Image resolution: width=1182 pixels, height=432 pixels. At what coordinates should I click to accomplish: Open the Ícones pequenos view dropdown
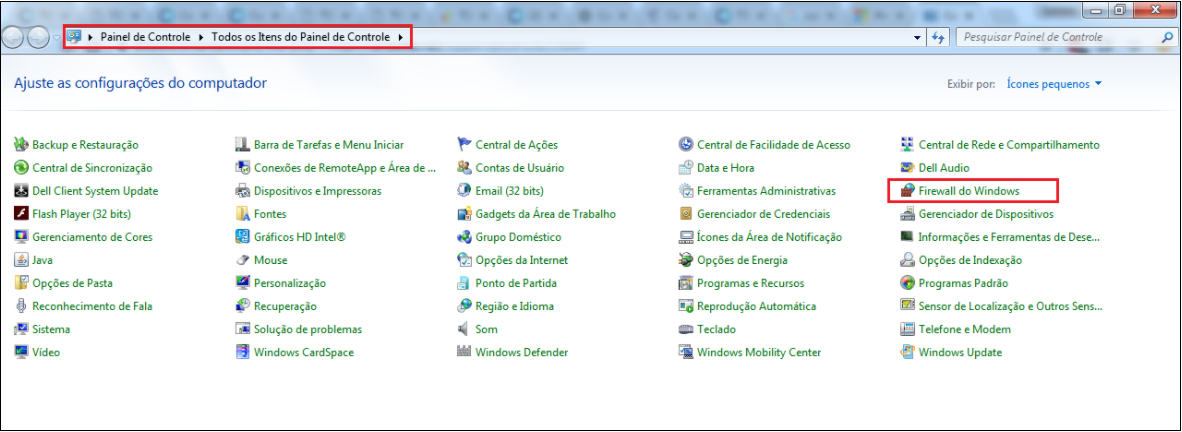tap(1055, 84)
